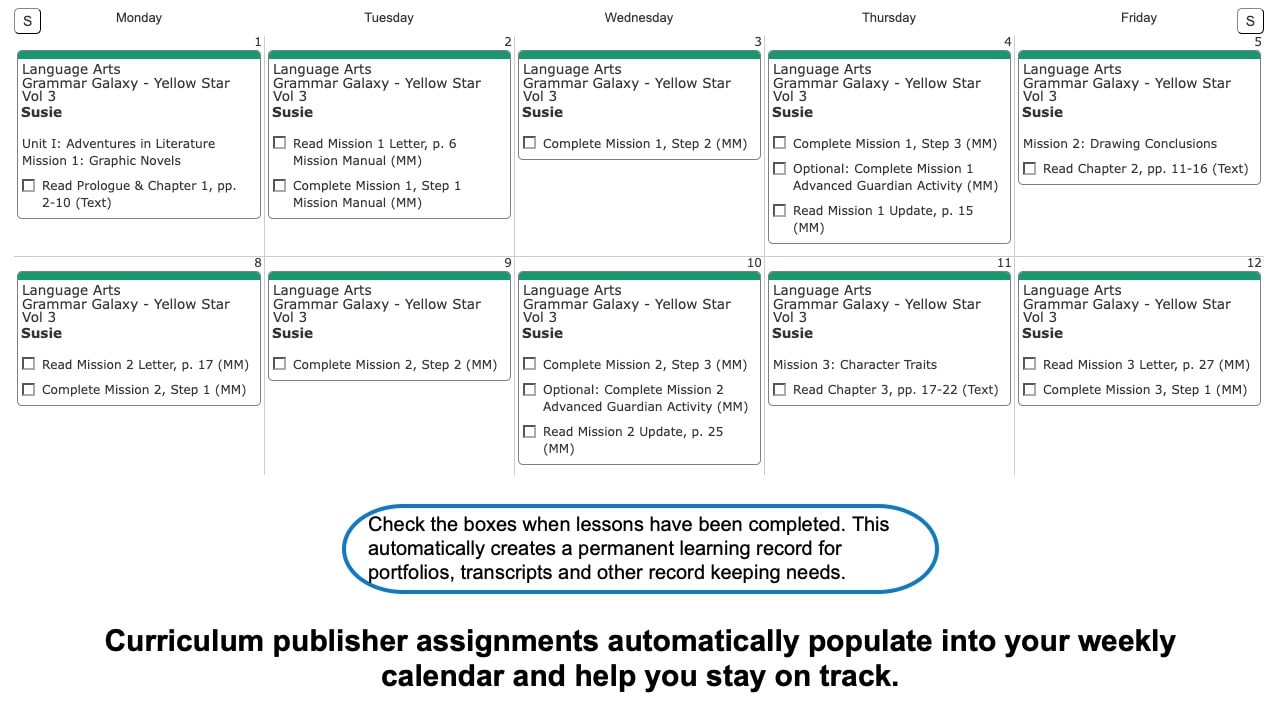Click the Unit I: Adventures in Literature text
Viewport: 1279px width, 720px height.
118,144
